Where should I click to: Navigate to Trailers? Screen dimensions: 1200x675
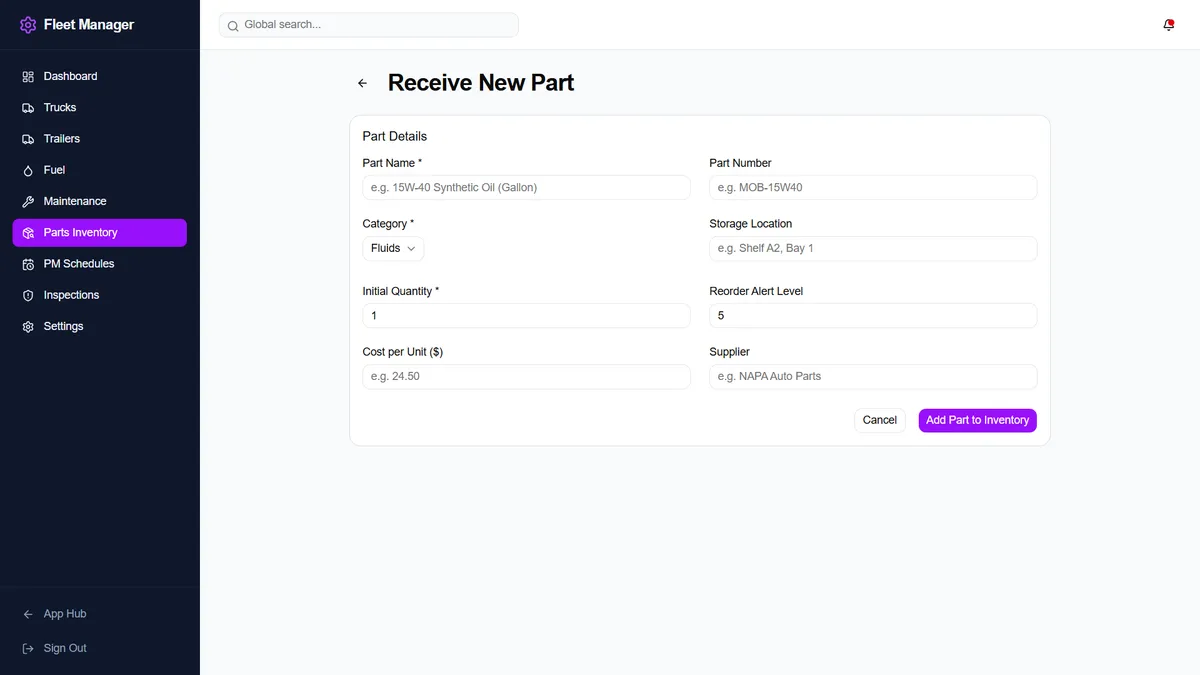pos(99,139)
